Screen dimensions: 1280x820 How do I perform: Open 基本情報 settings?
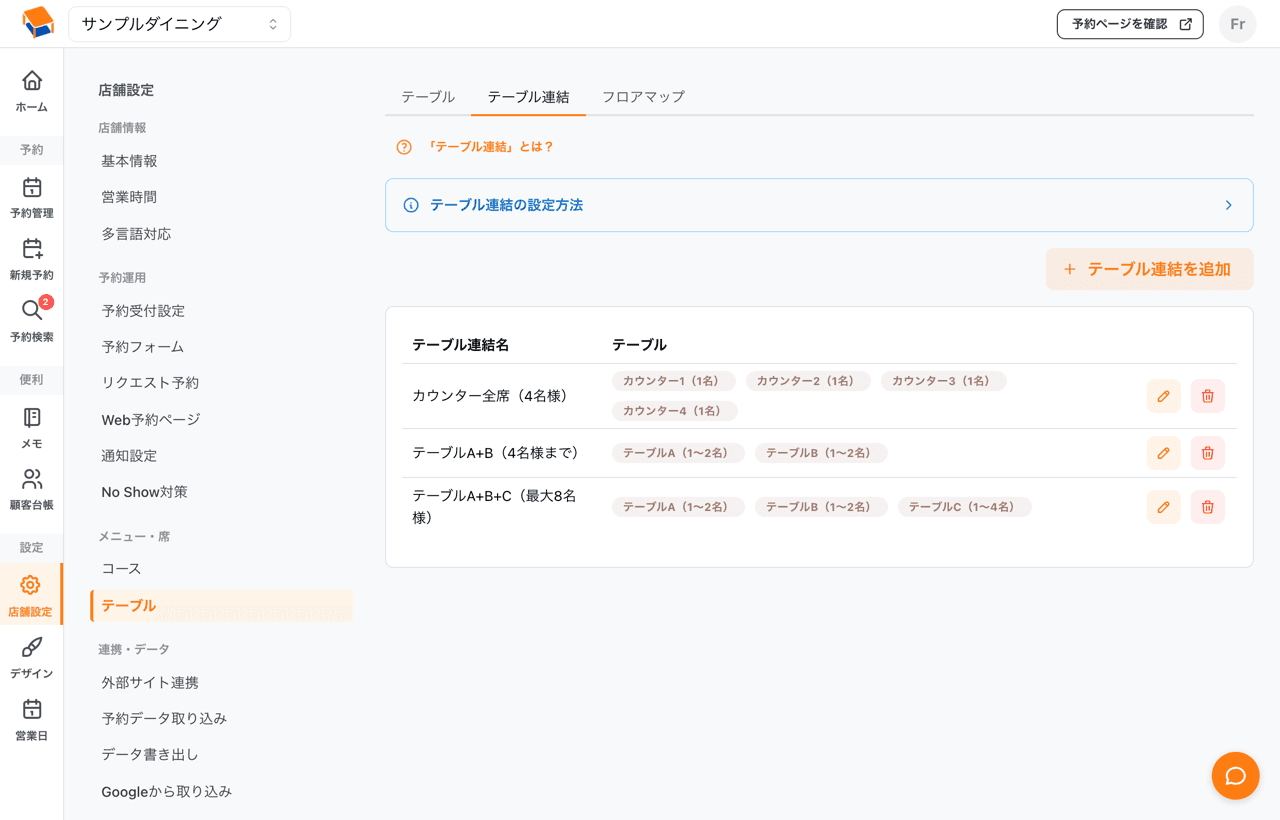click(x=129, y=161)
